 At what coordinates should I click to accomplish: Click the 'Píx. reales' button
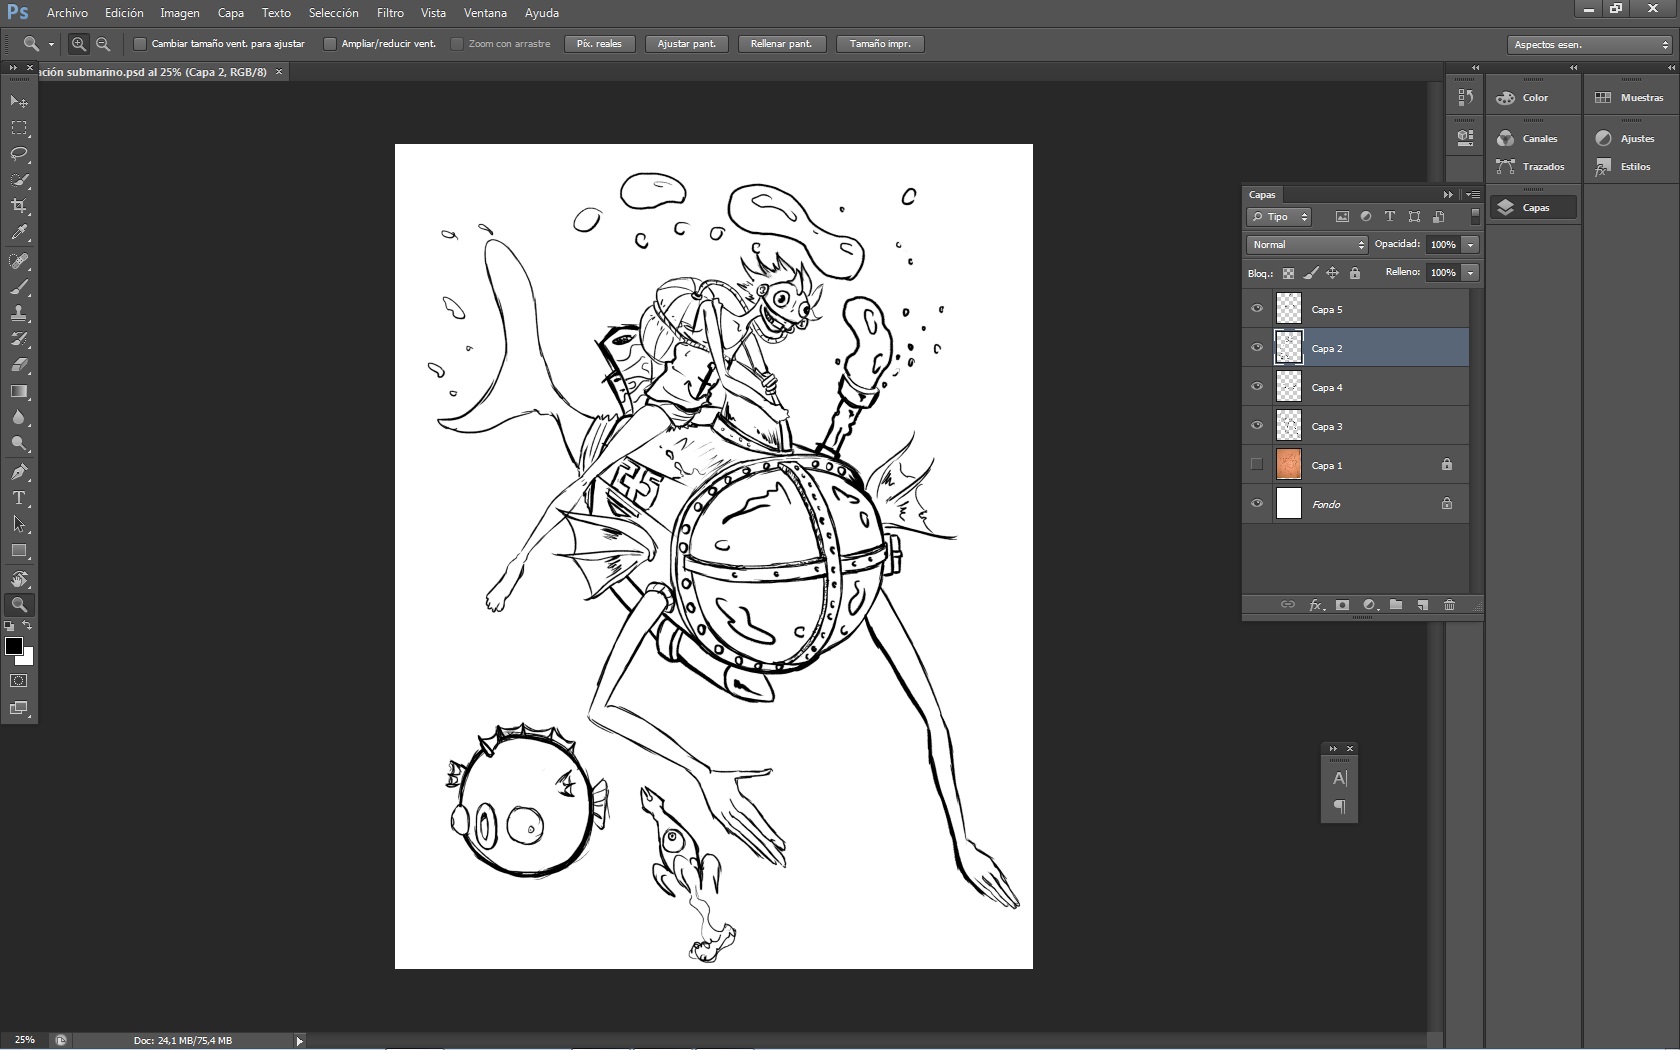[x=599, y=44]
